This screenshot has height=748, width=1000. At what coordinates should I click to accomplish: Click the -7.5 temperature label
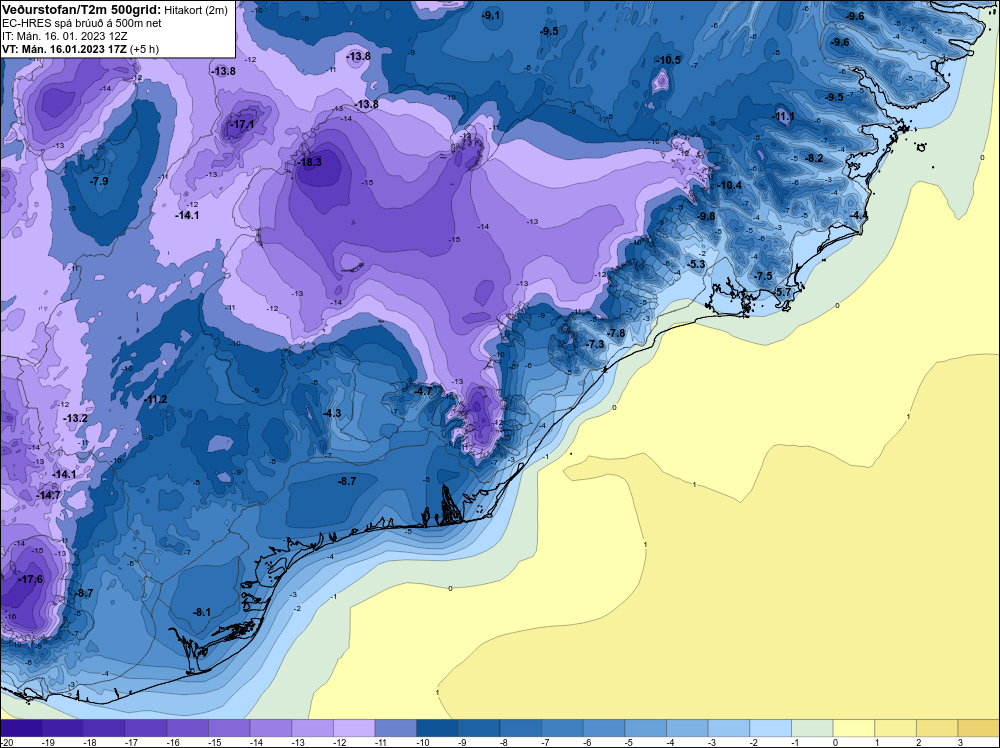pos(763,276)
